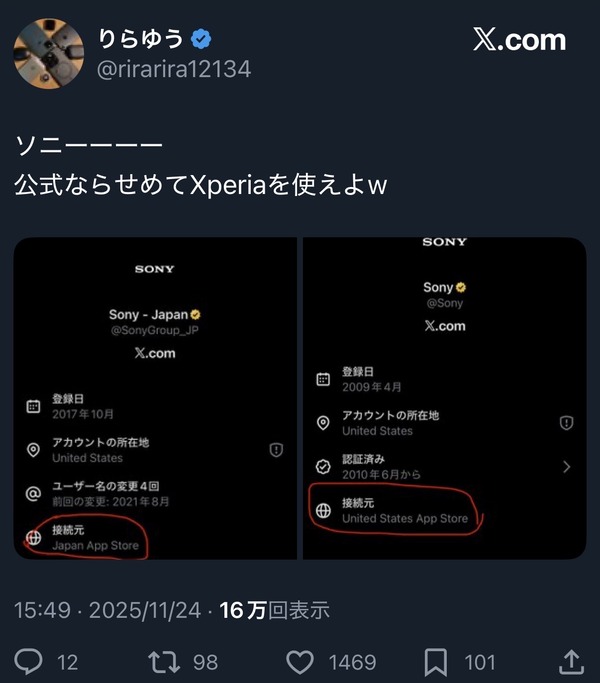Click the 98 repost count number
The image size is (600, 683).
click(205, 663)
